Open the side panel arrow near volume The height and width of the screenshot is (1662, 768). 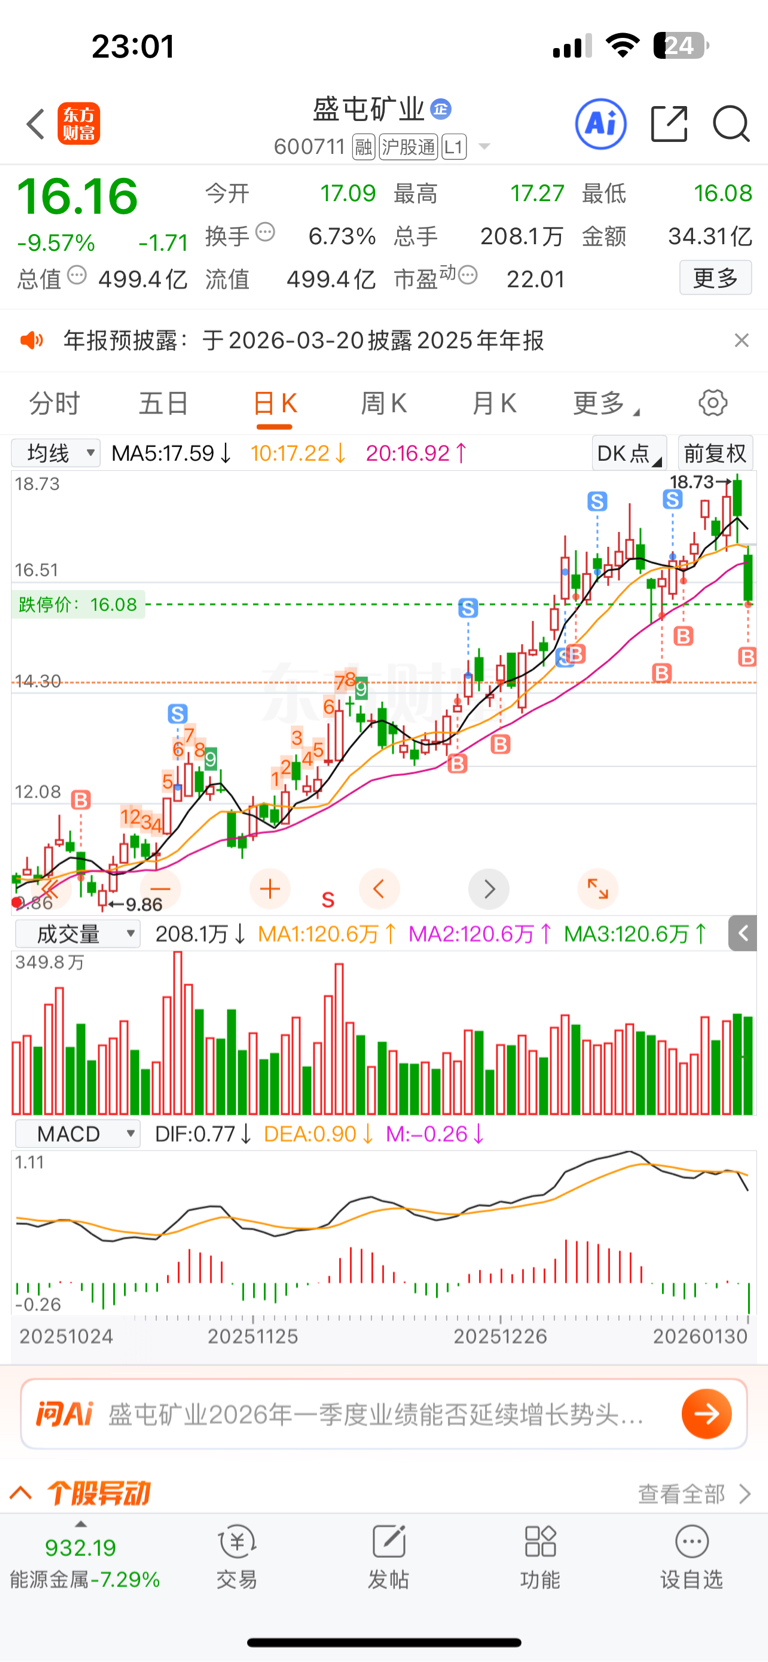(743, 934)
